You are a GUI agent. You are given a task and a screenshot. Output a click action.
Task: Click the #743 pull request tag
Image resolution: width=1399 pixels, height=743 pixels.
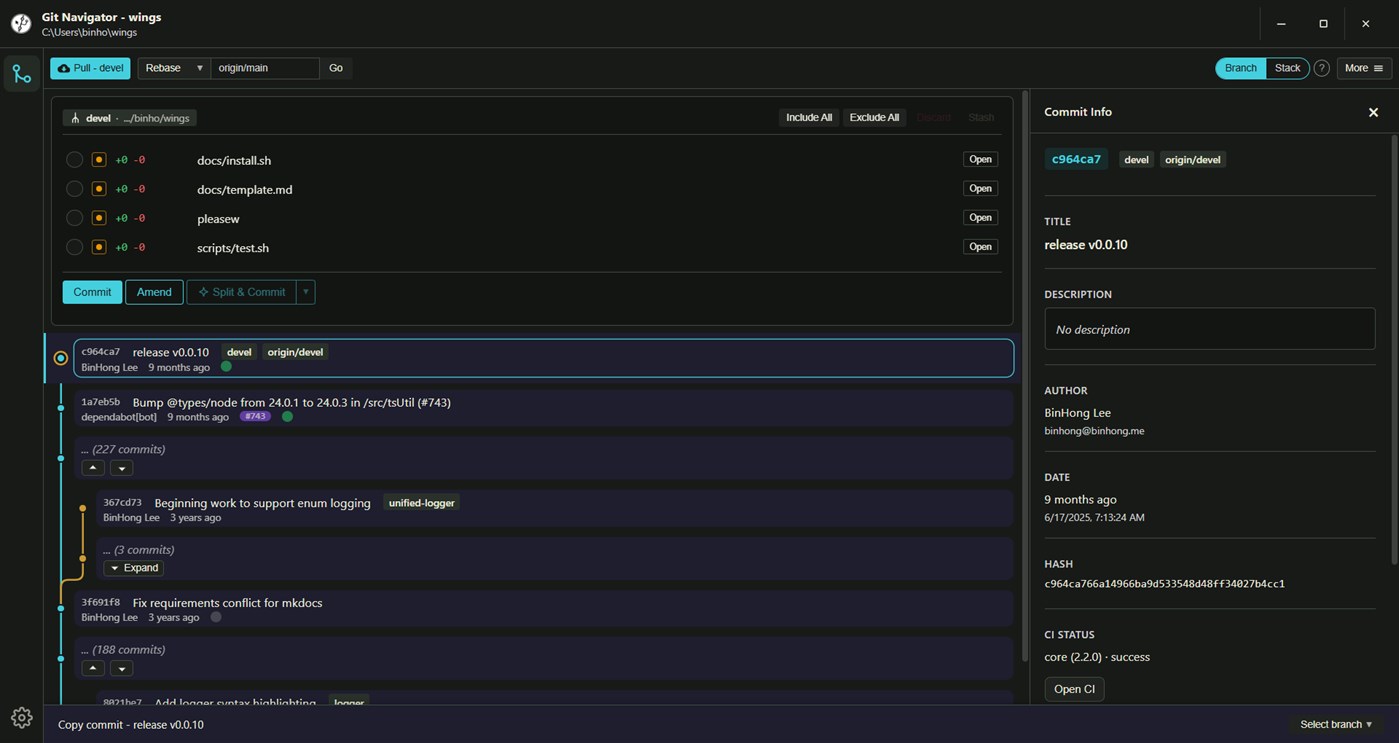[x=255, y=416]
